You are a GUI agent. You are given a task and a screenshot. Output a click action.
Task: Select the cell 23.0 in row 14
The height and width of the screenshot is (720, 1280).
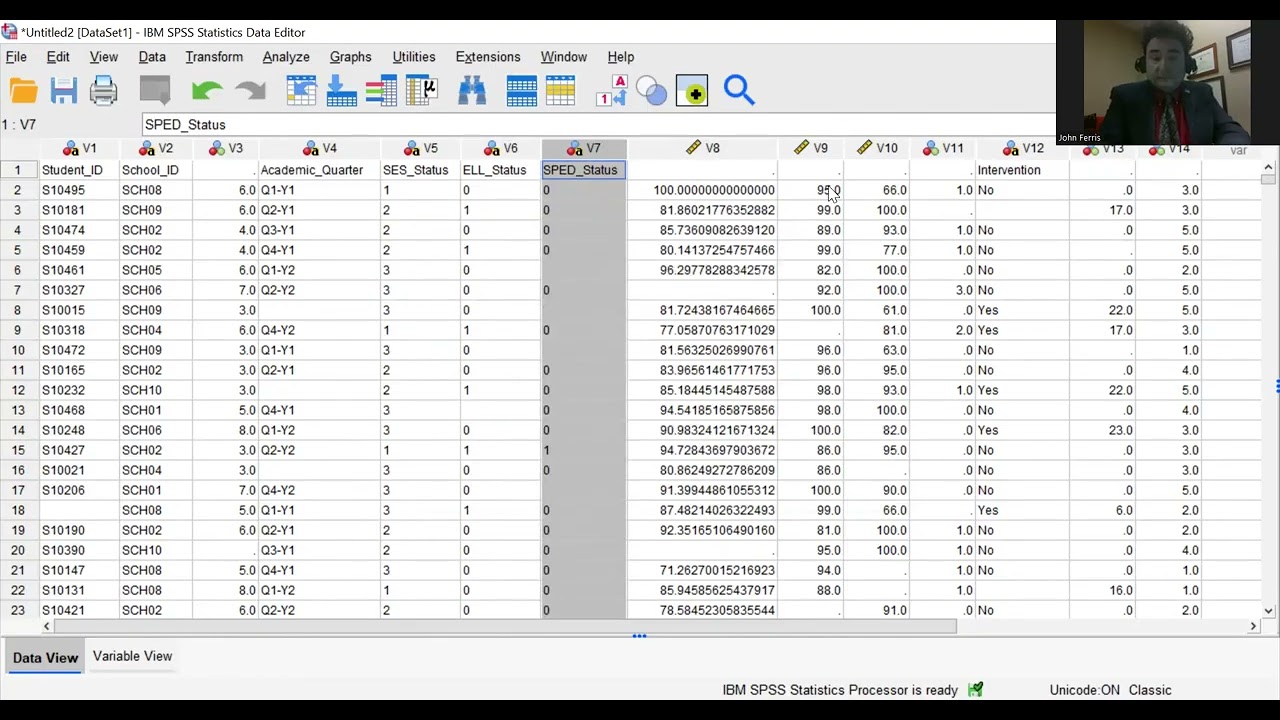point(1102,430)
